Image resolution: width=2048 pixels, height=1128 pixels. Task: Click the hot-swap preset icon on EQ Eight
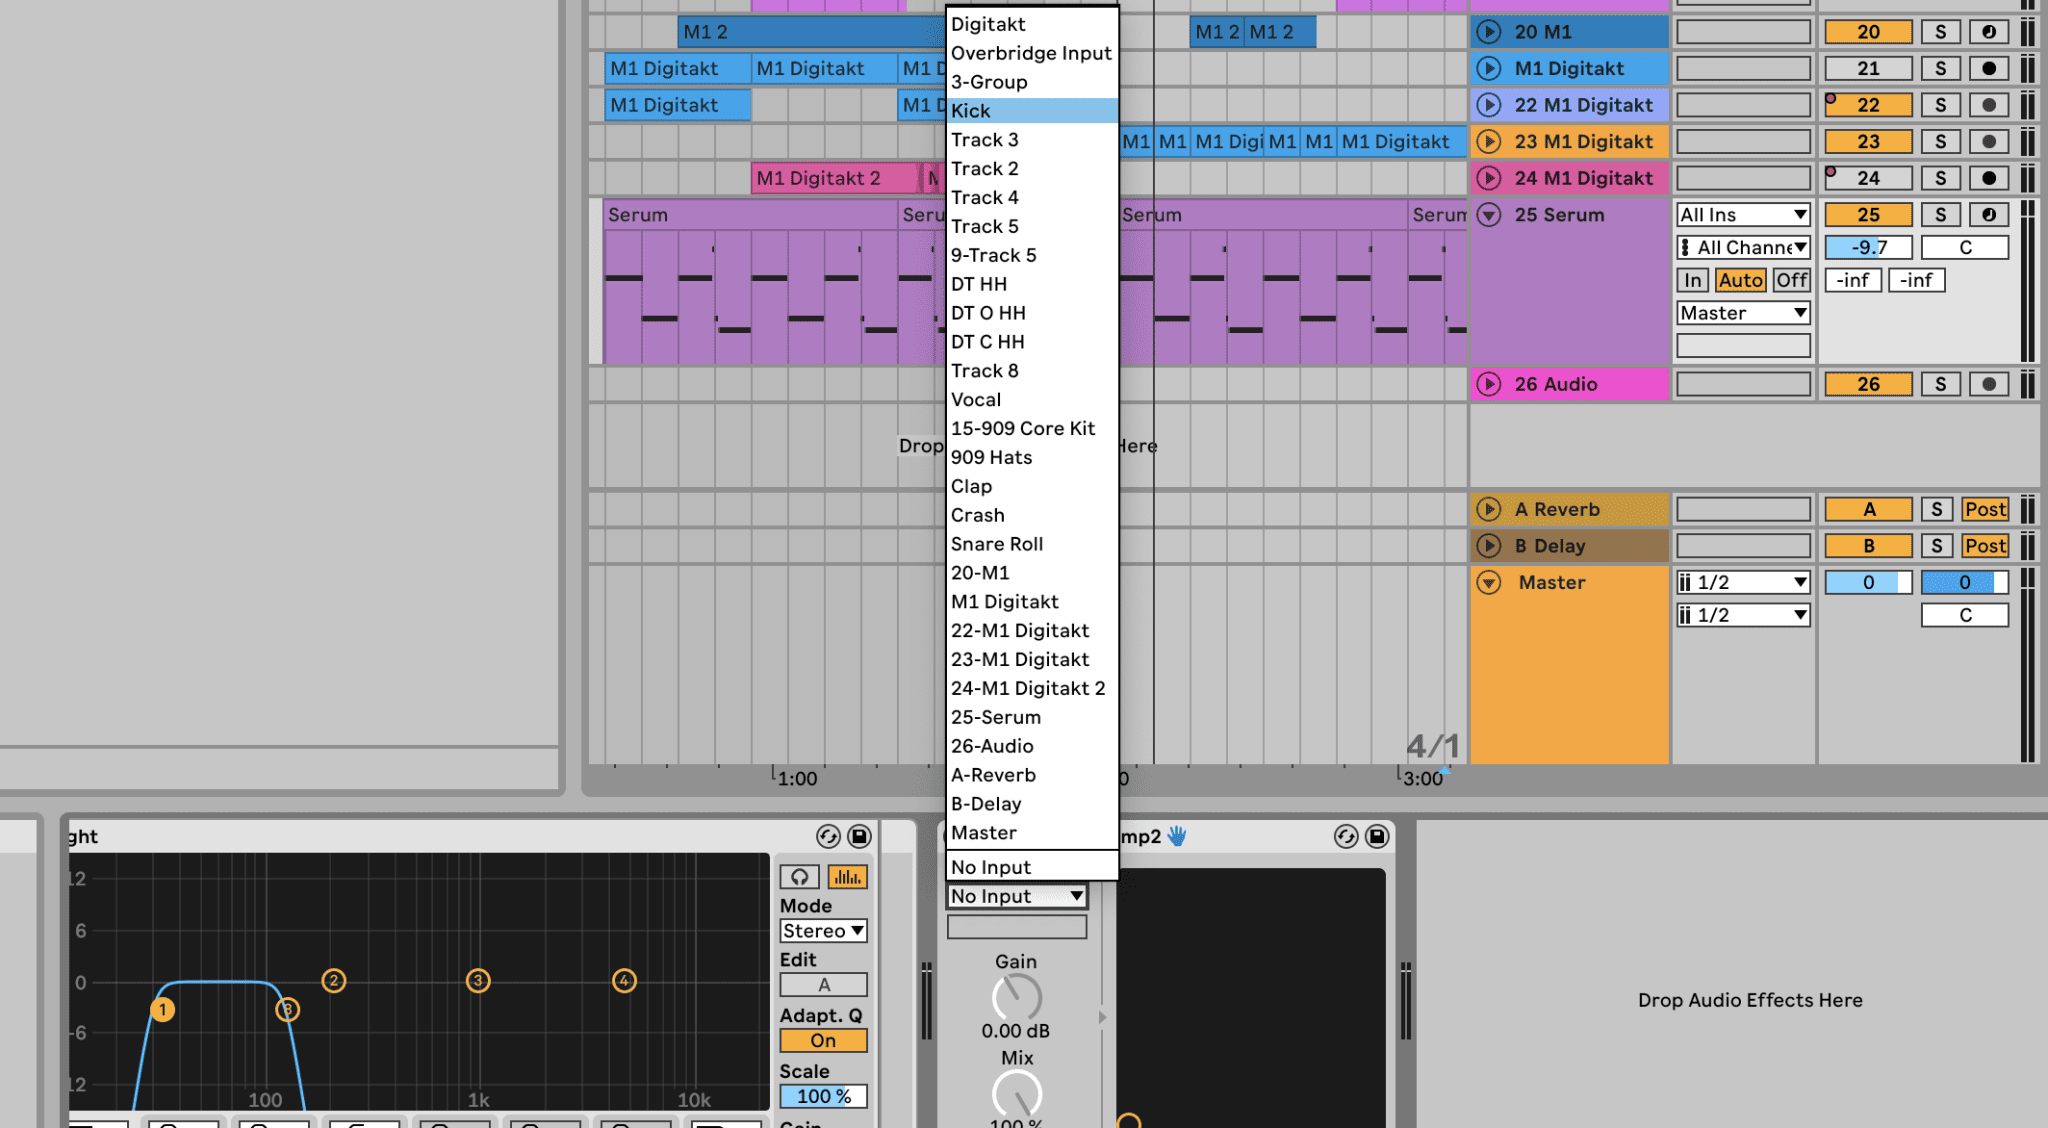coord(827,836)
